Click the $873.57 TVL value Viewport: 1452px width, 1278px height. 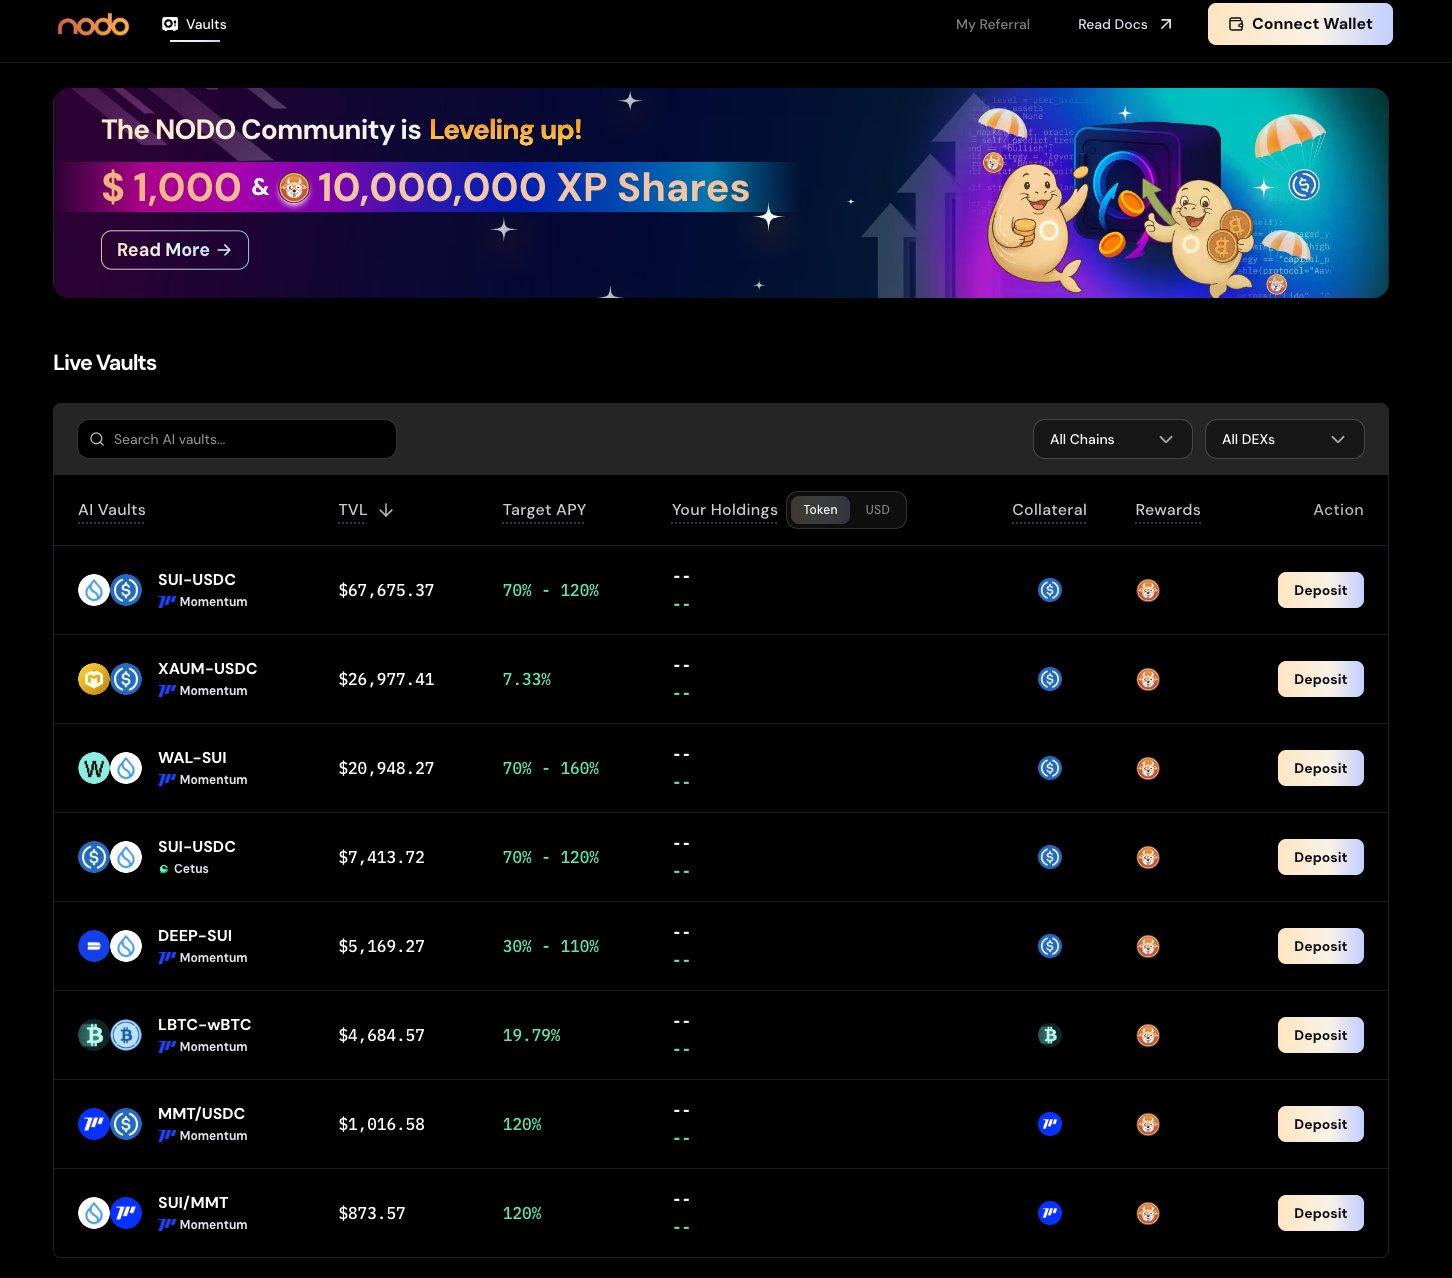point(372,1213)
